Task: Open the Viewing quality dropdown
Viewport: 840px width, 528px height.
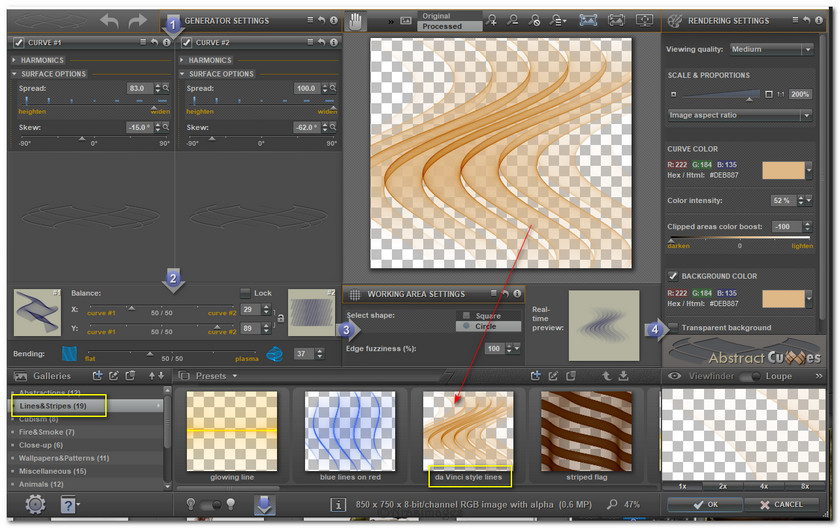Action: tap(771, 49)
